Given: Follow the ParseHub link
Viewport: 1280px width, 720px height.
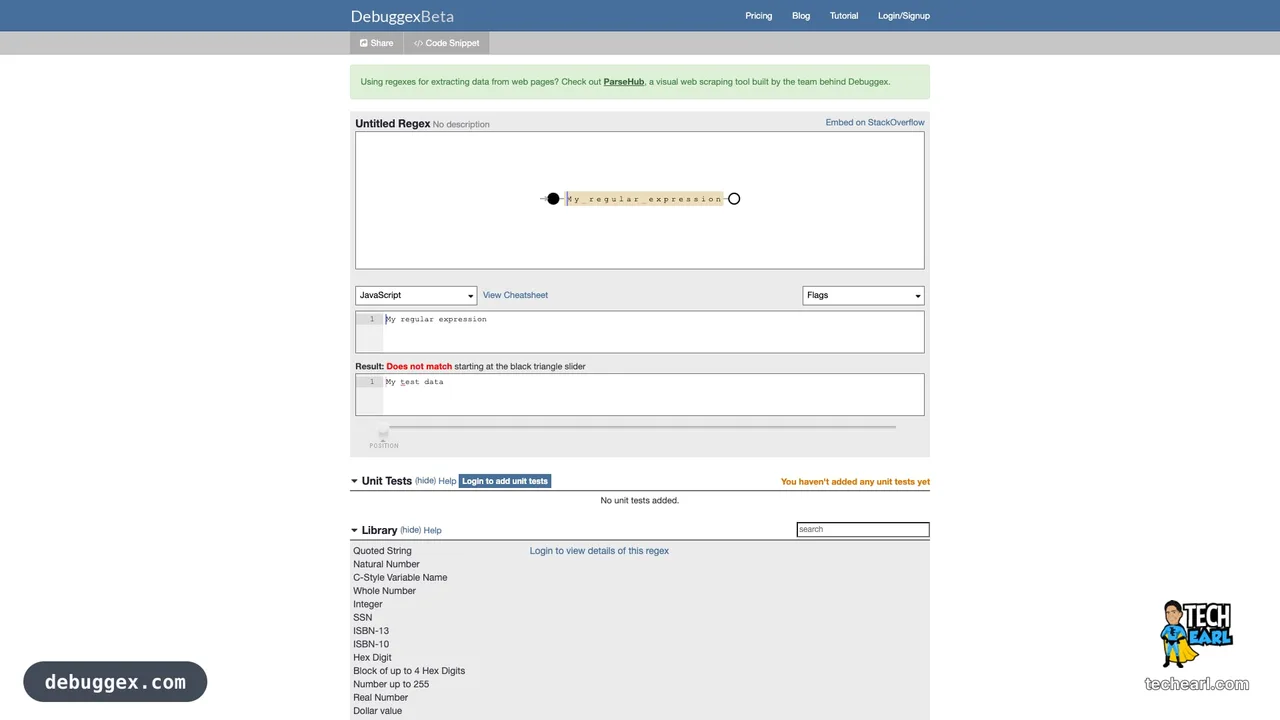Looking at the screenshot, I should coord(623,82).
